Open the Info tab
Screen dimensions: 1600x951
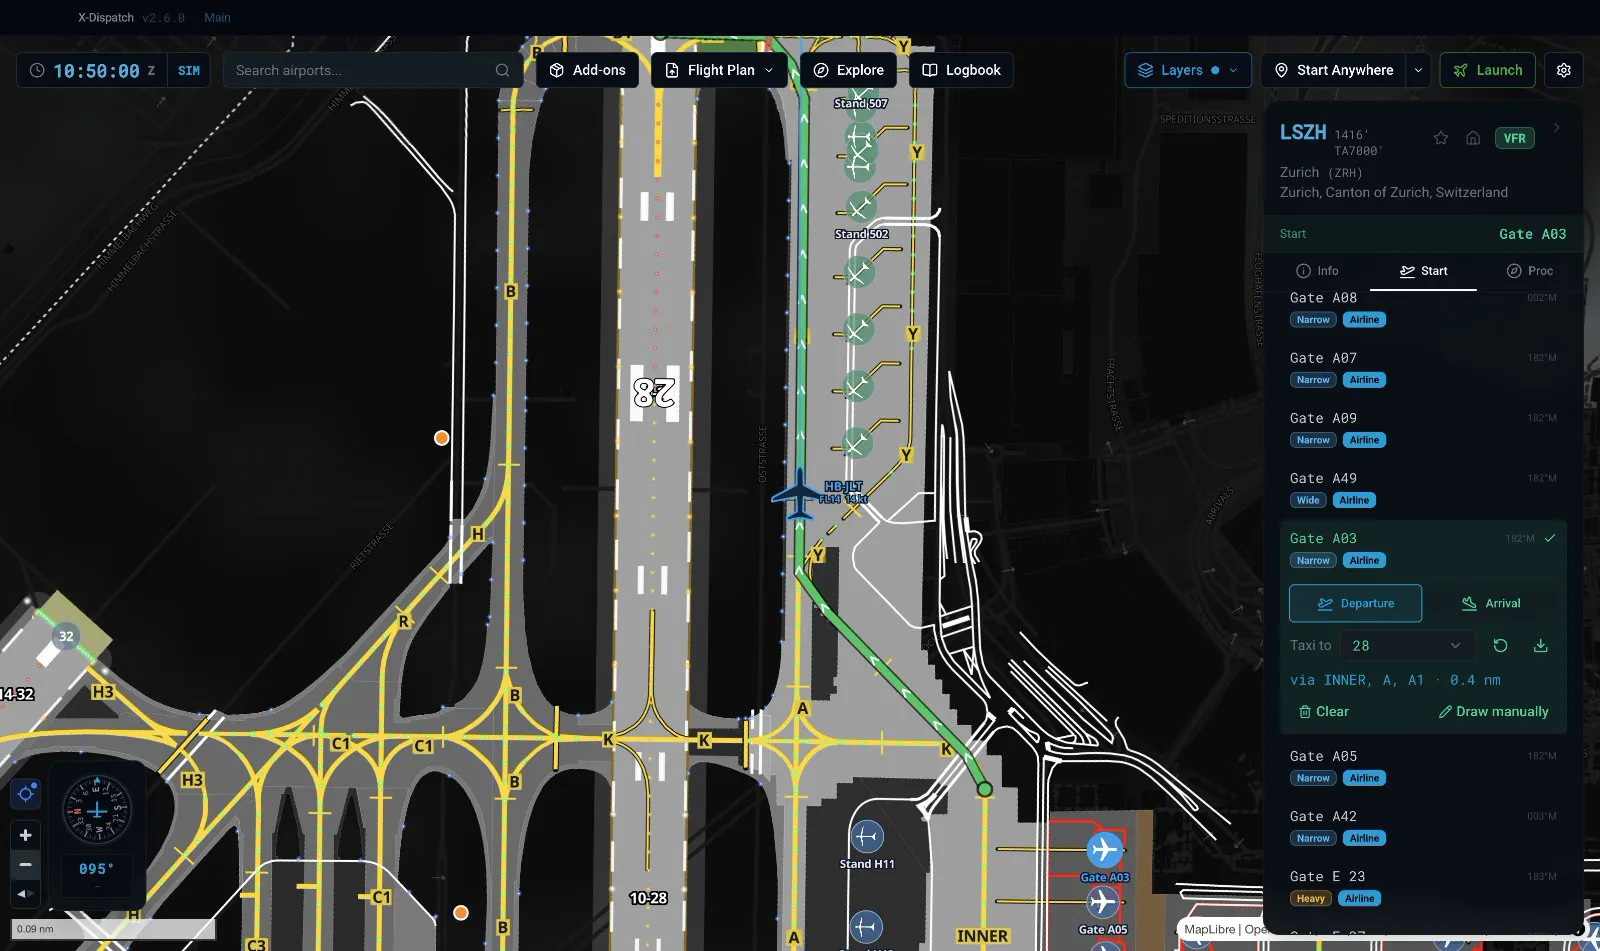pyautogui.click(x=1317, y=271)
